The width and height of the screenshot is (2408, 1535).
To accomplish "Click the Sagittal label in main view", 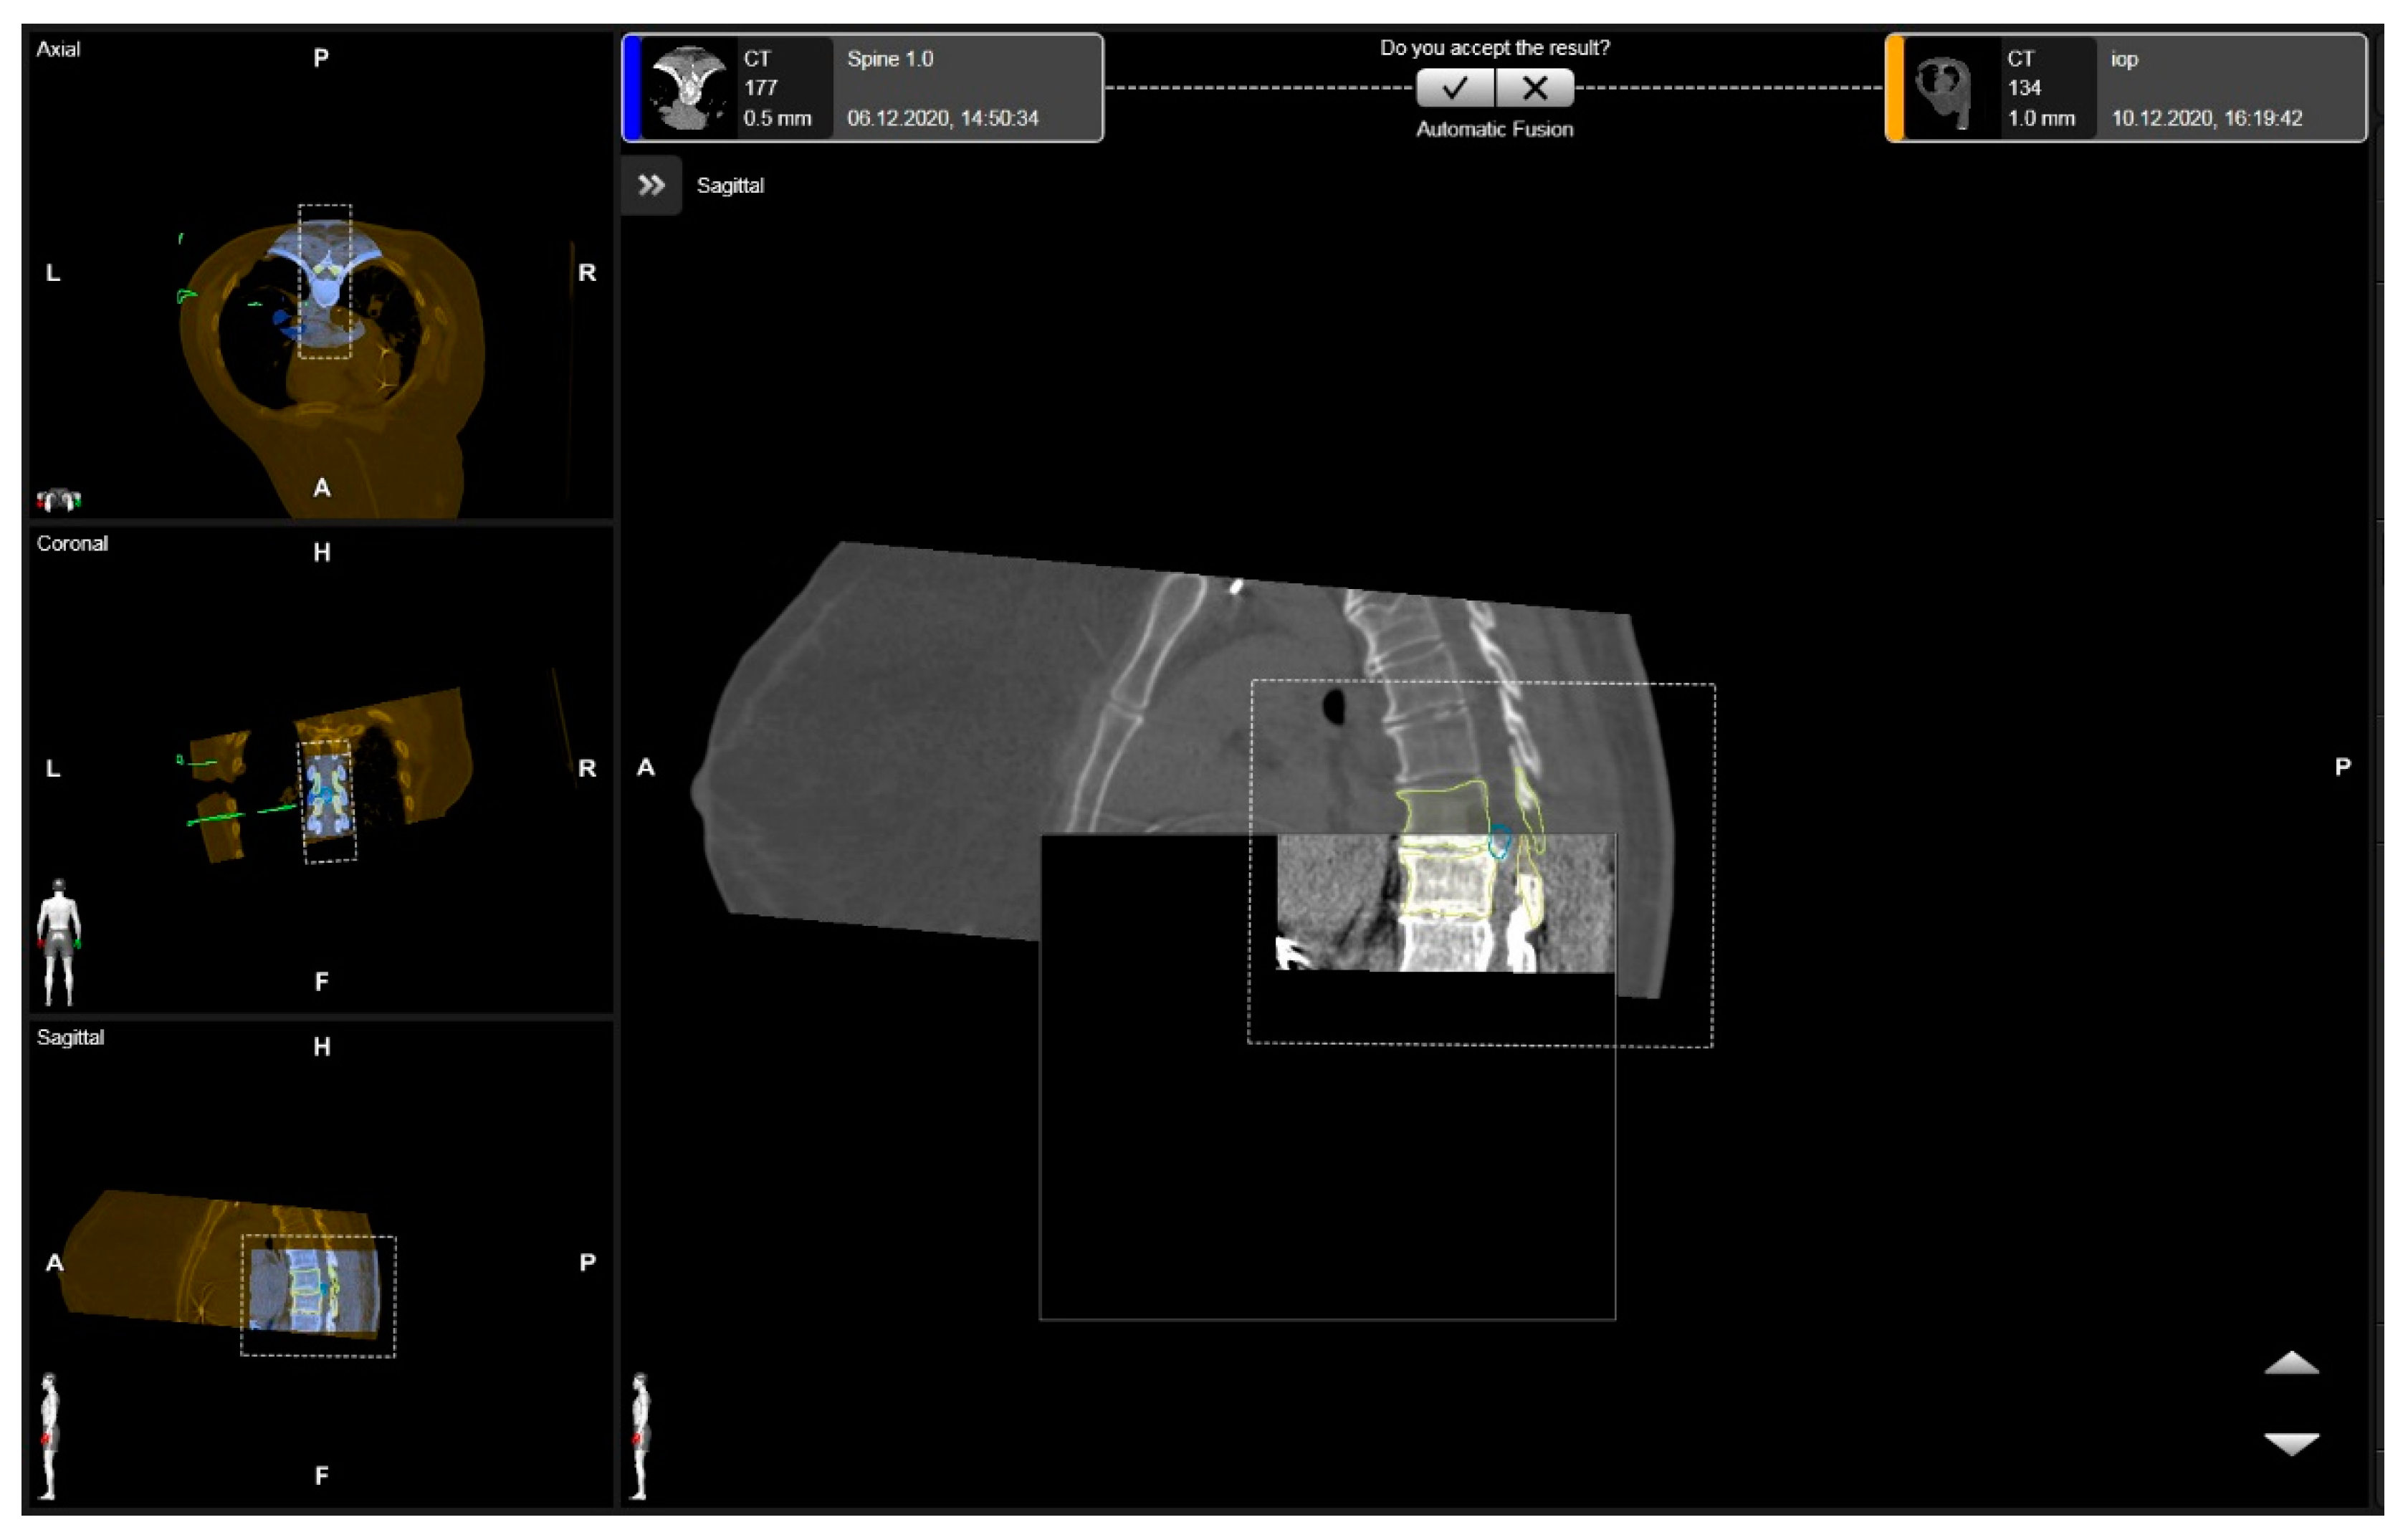I will [x=730, y=185].
